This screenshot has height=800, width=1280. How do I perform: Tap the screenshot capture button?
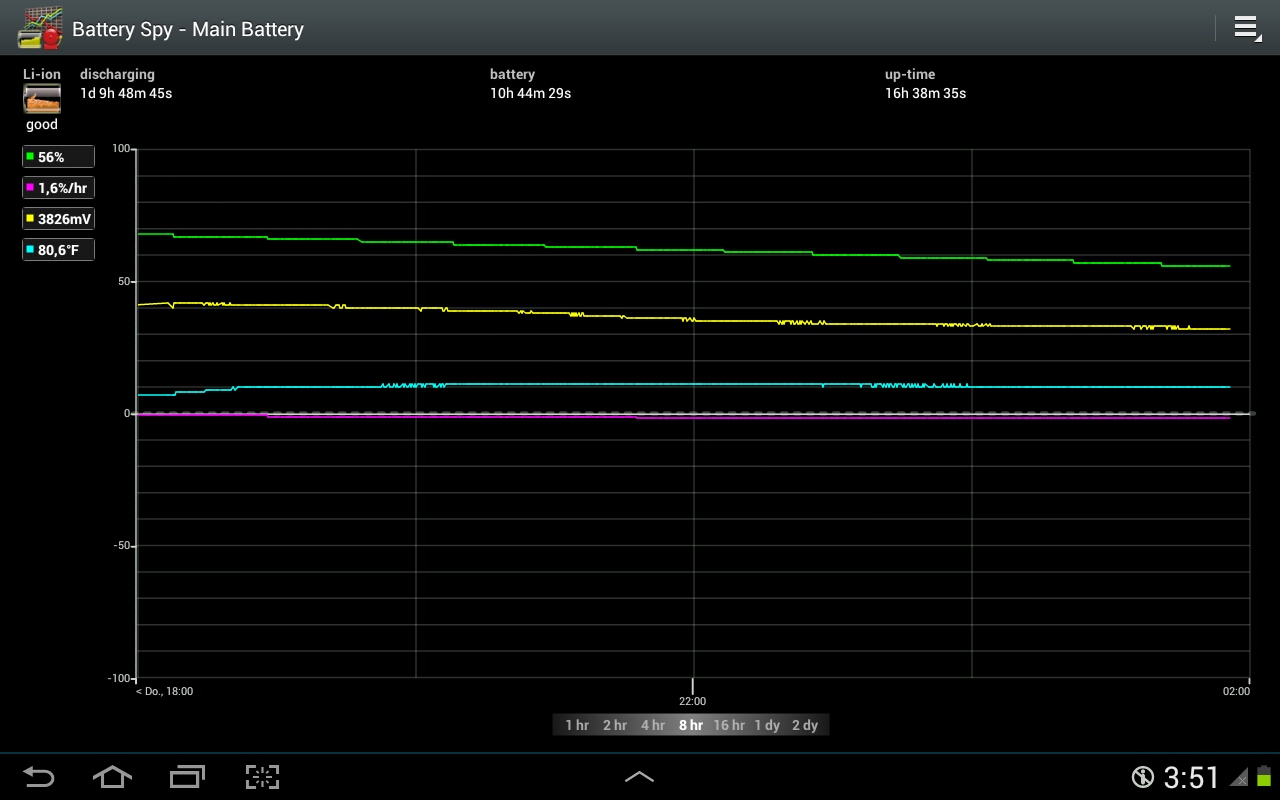pyautogui.click(x=262, y=777)
